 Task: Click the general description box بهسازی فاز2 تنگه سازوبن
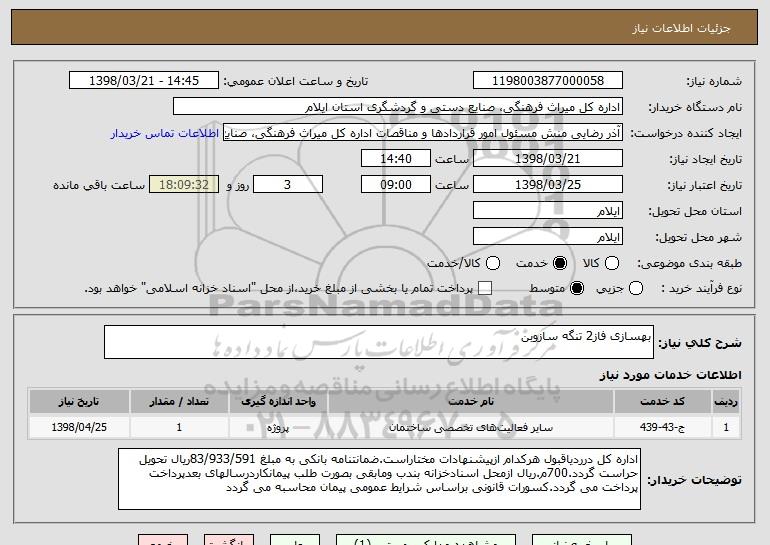[379, 342]
